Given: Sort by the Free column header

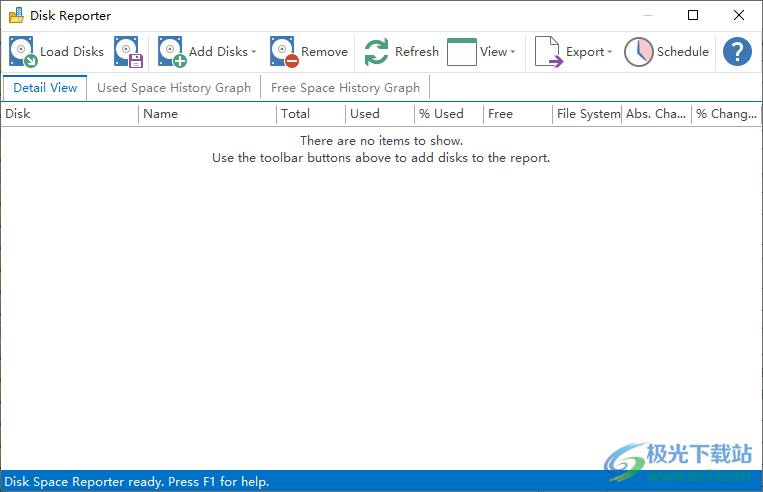Looking at the screenshot, I should click(x=518, y=114).
